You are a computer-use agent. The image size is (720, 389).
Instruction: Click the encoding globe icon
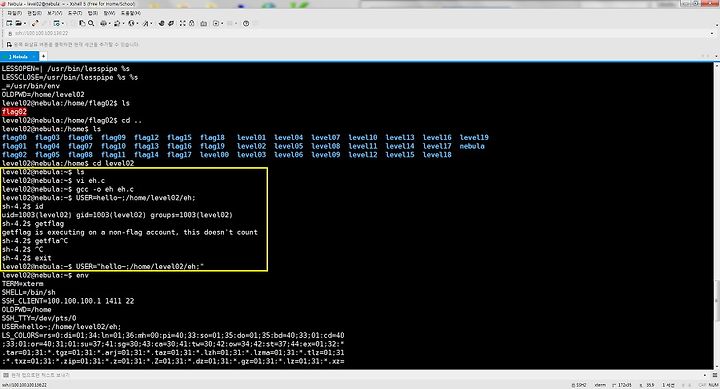pos(131,23)
